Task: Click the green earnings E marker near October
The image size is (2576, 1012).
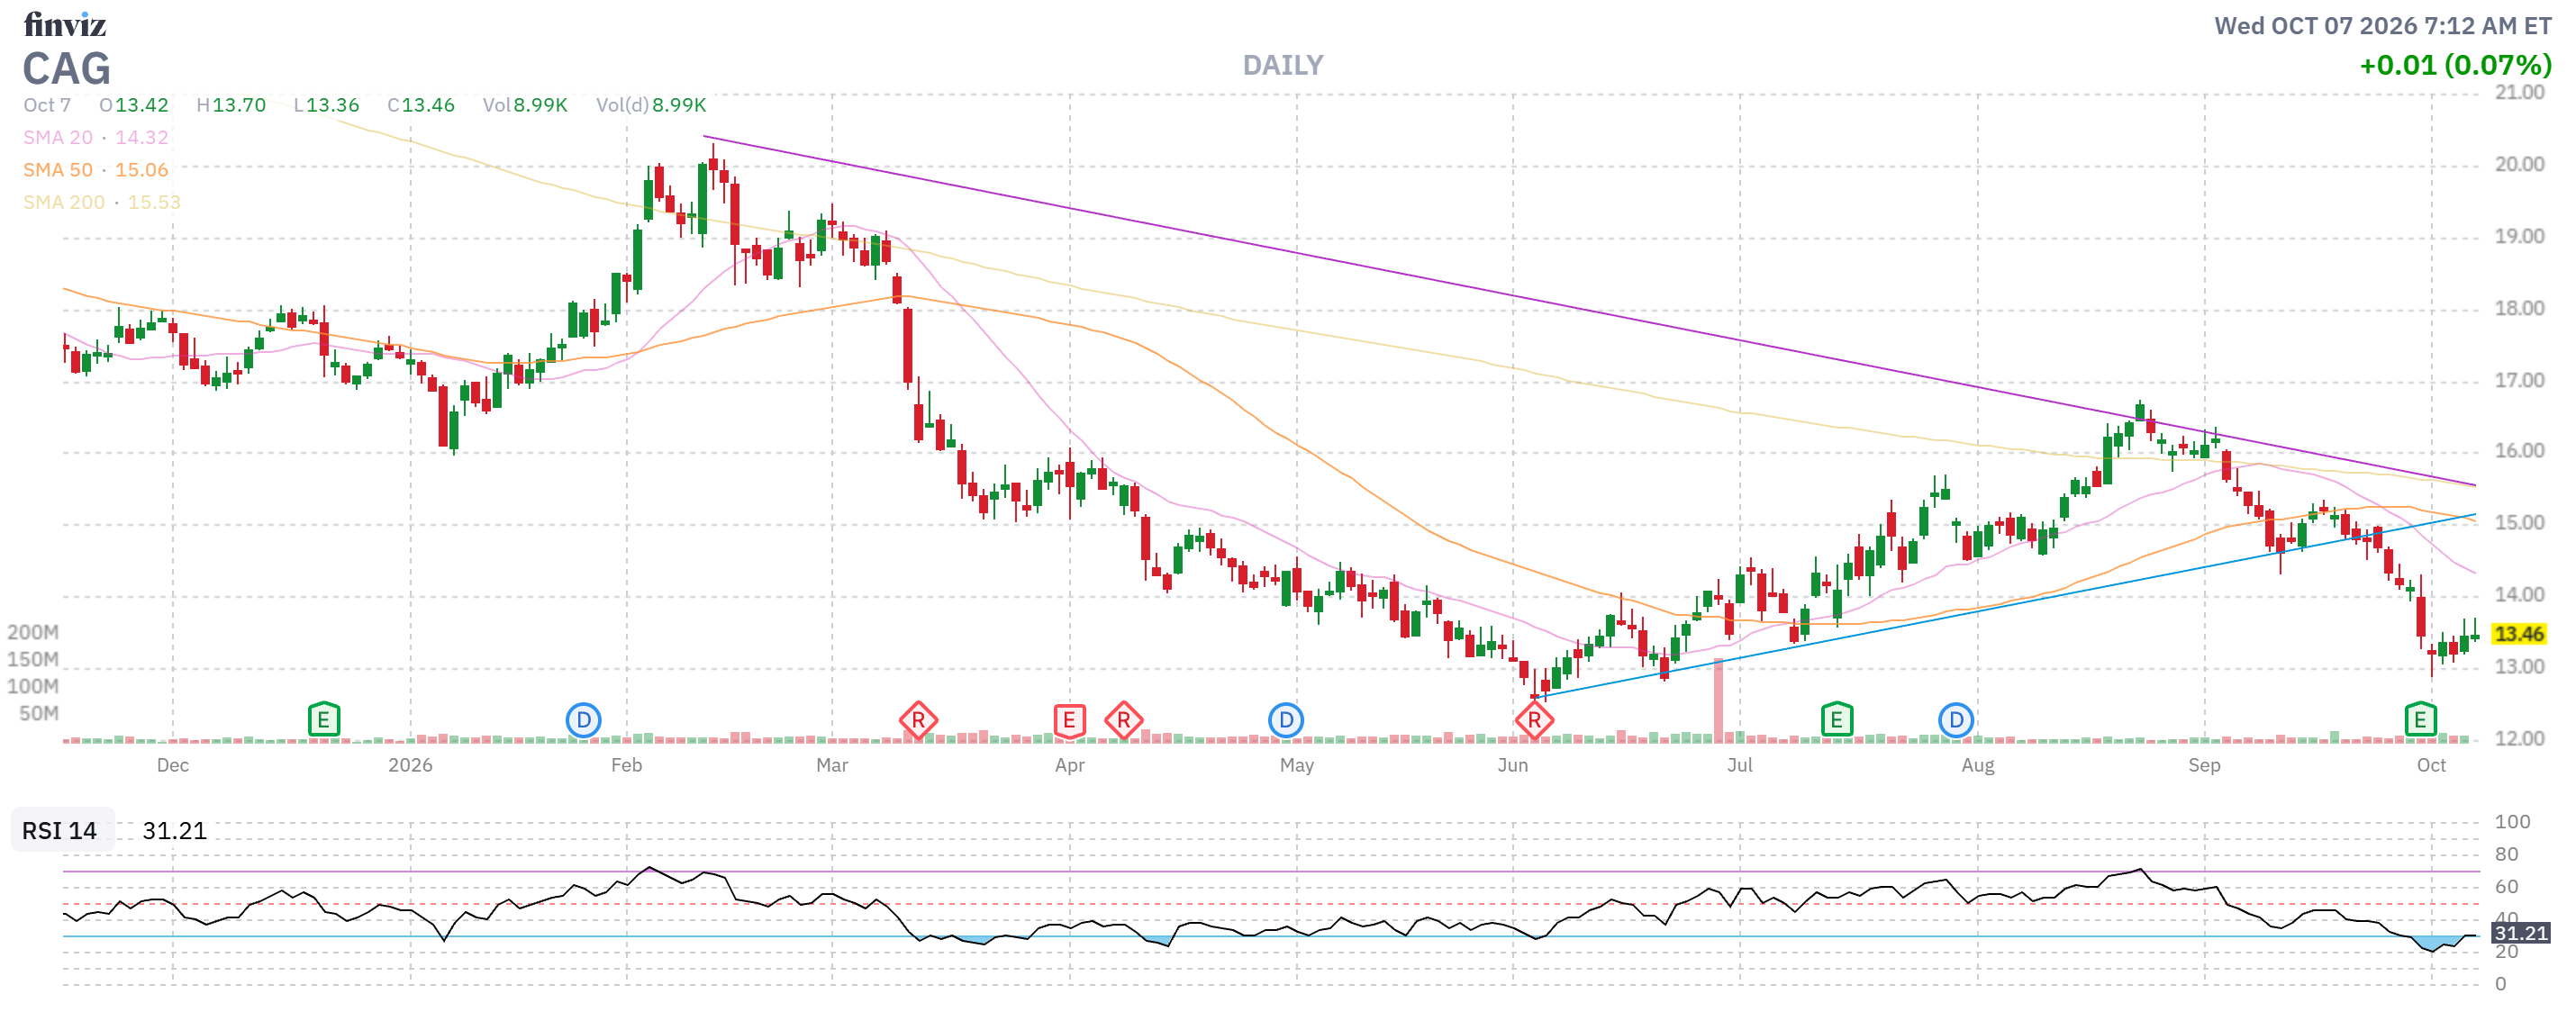Action: [2420, 720]
